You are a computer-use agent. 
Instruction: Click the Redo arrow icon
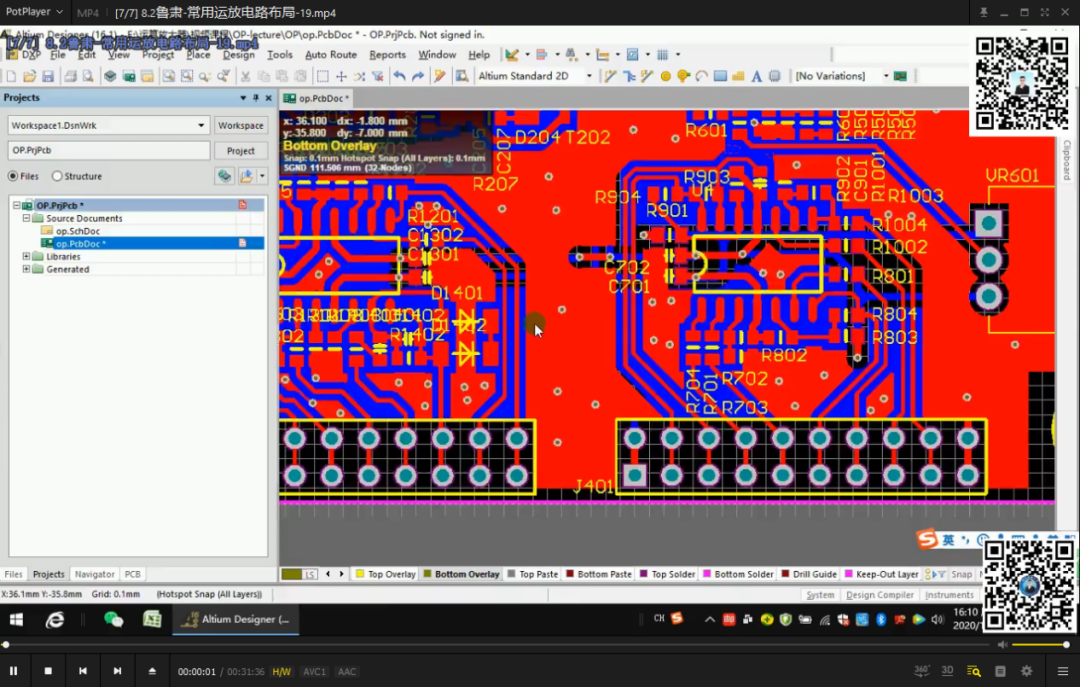click(417, 76)
